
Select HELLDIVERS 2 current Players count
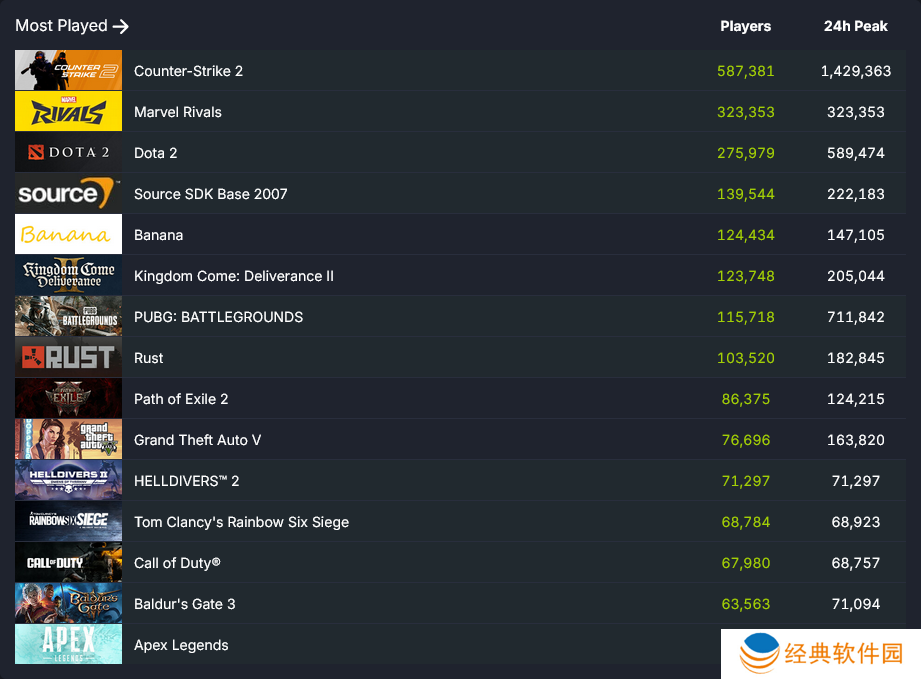tap(745, 481)
